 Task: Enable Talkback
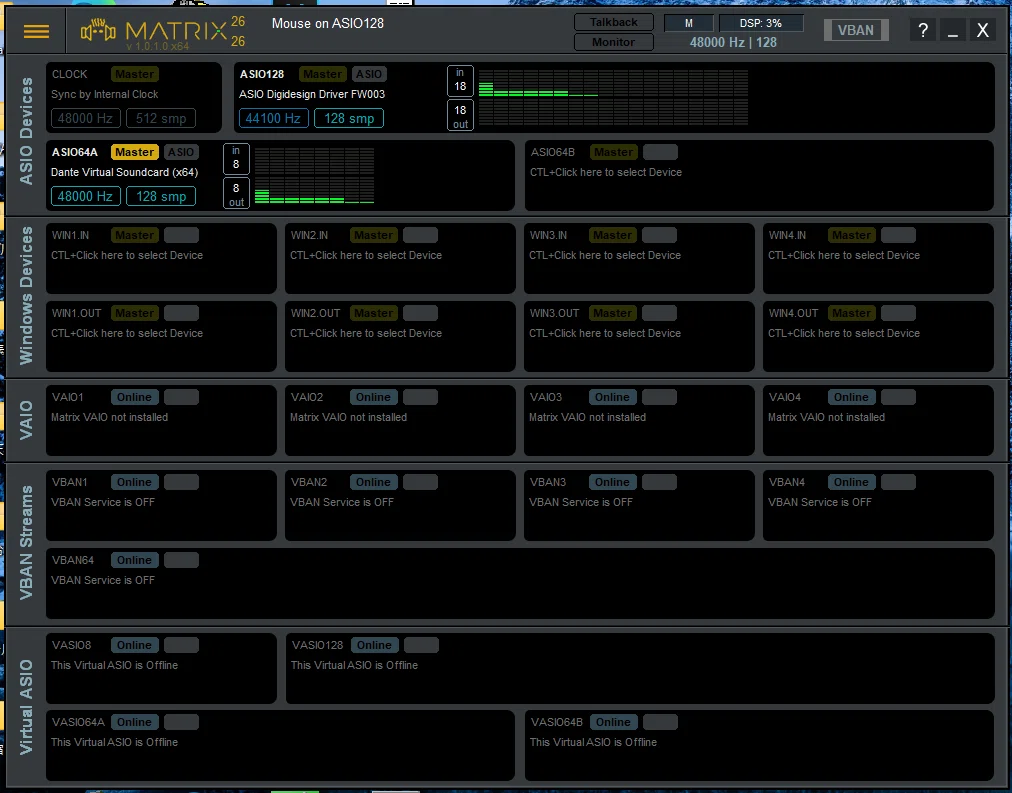tap(614, 22)
